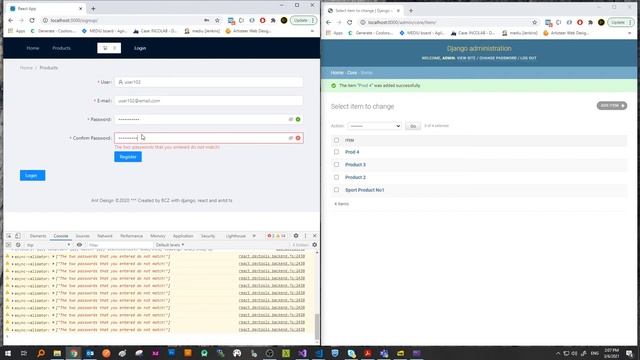
Task: Toggle the console sidebar icon
Action: (9, 245)
